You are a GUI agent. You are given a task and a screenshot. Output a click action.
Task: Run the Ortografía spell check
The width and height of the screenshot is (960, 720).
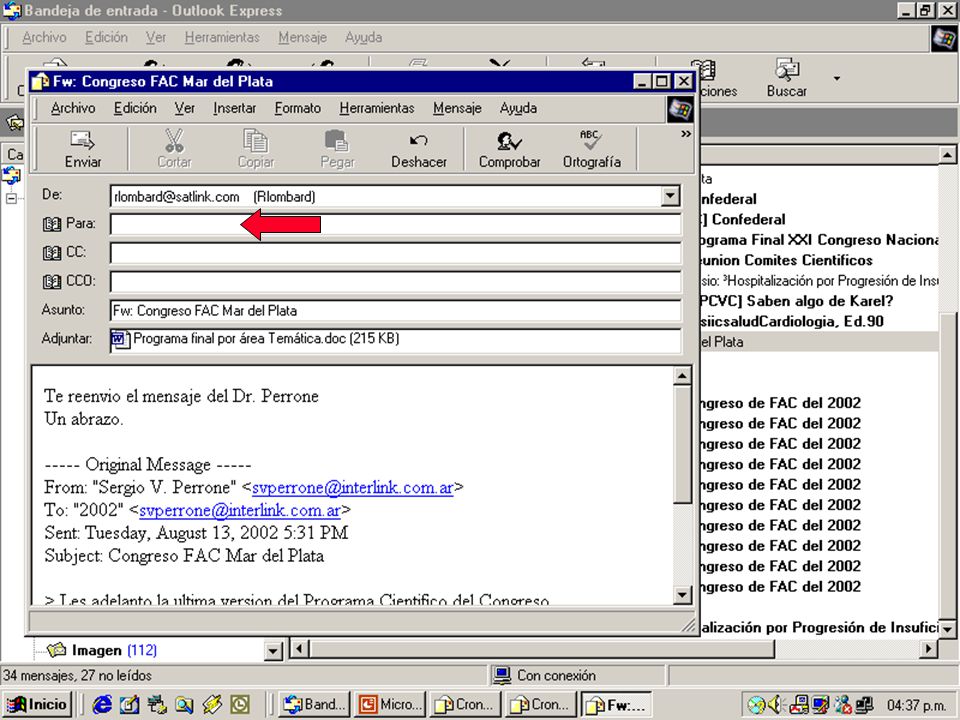coord(591,149)
